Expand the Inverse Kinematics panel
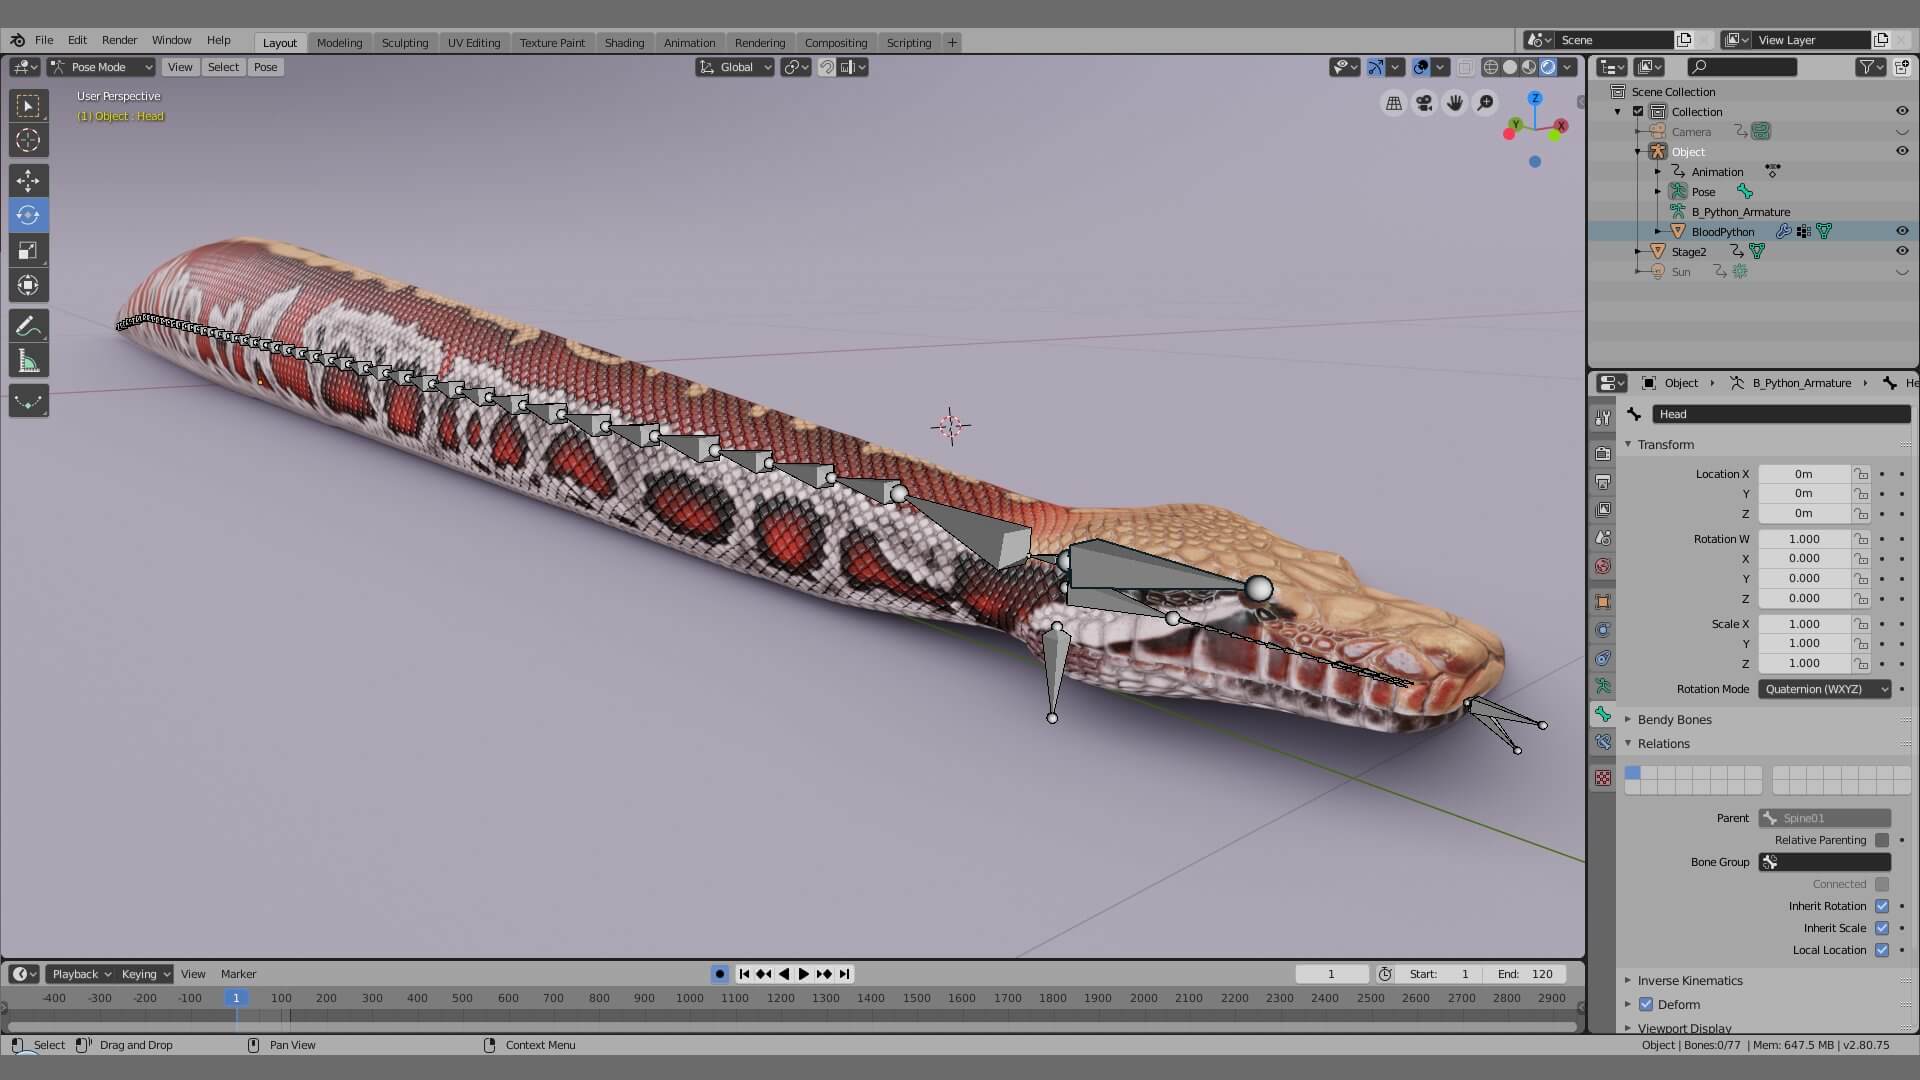The width and height of the screenshot is (1920, 1080). 1689,980
